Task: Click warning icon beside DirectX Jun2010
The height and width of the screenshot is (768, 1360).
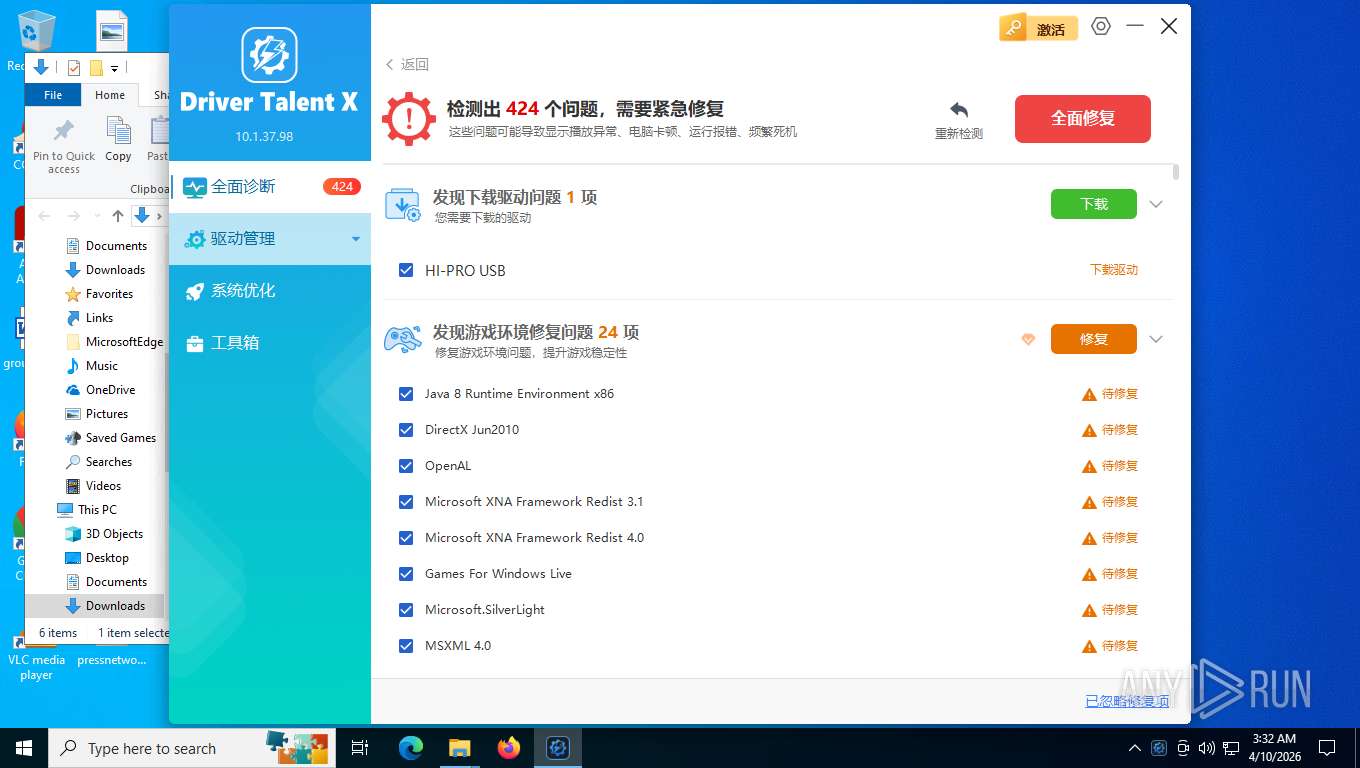Action: [1089, 430]
